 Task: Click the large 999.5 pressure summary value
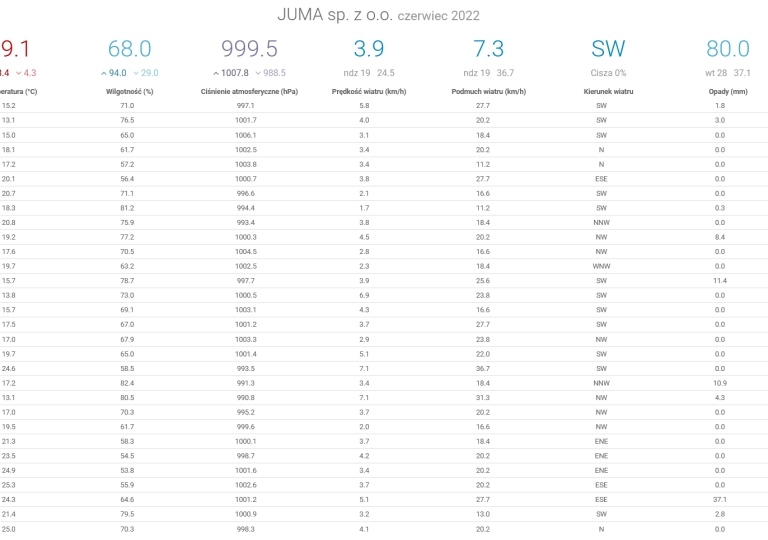pos(249,49)
